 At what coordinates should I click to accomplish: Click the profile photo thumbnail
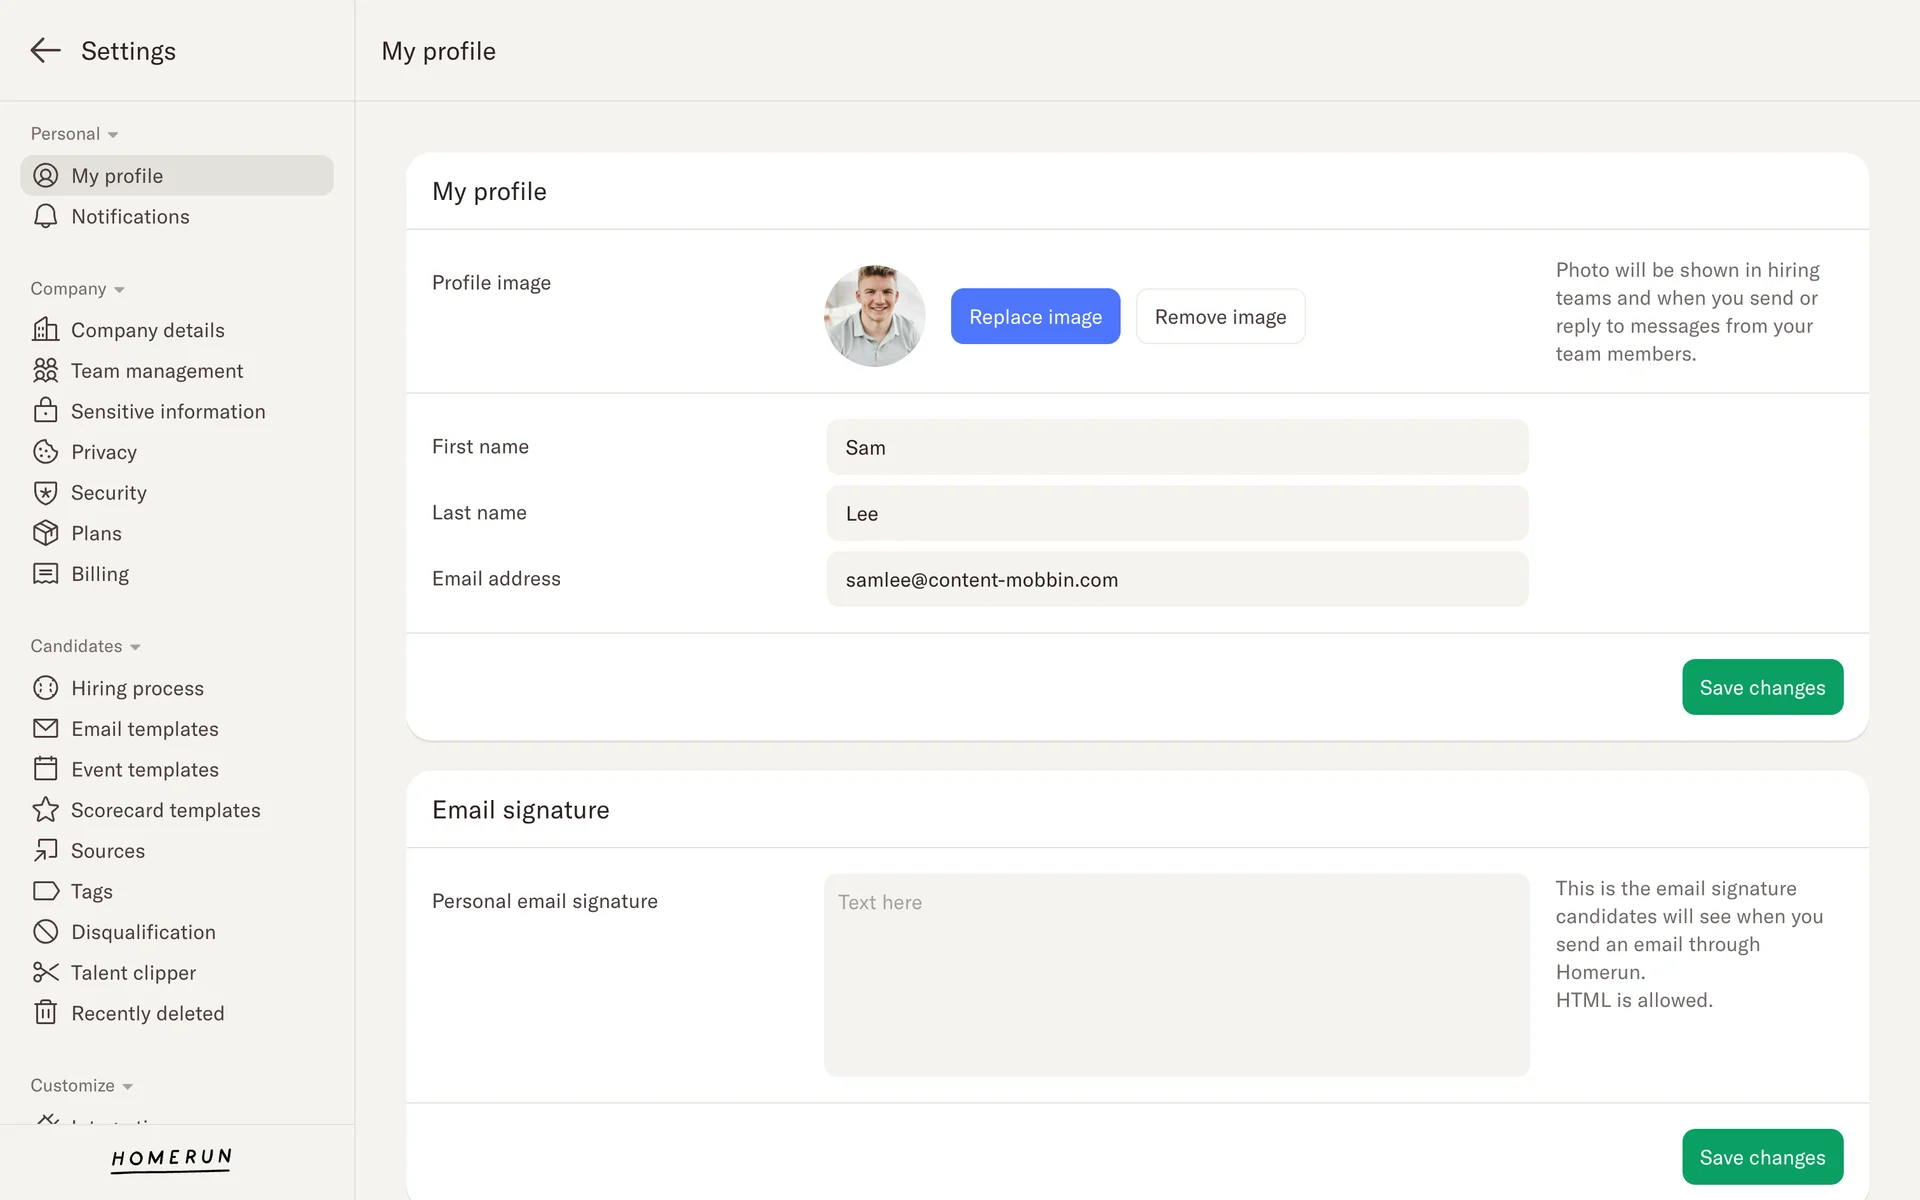874,316
